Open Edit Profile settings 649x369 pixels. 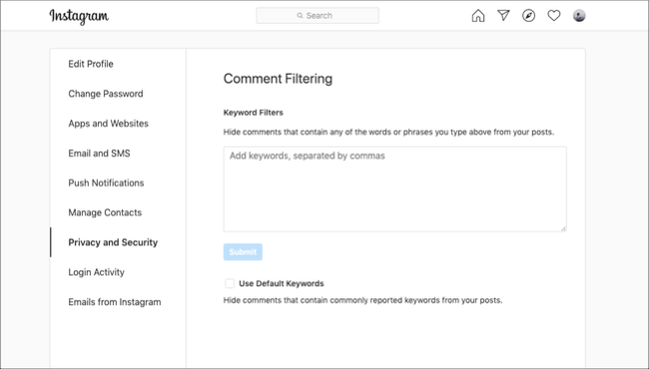point(91,64)
